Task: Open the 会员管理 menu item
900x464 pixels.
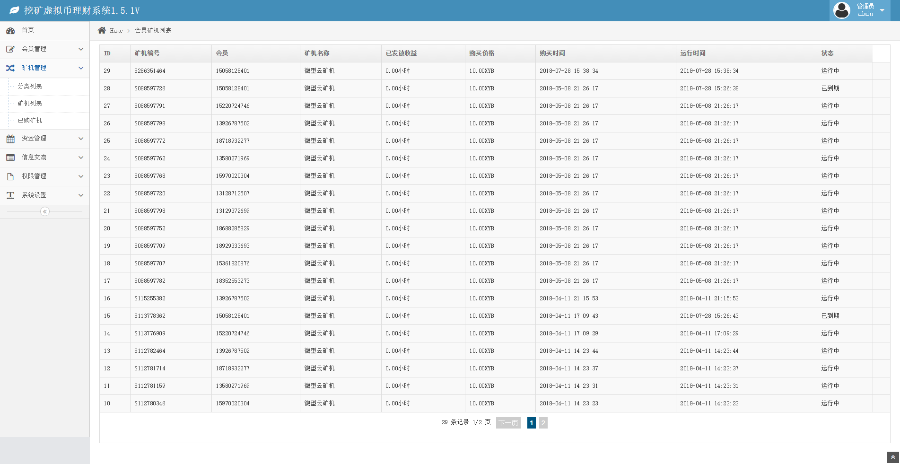Action: coord(45,49)
